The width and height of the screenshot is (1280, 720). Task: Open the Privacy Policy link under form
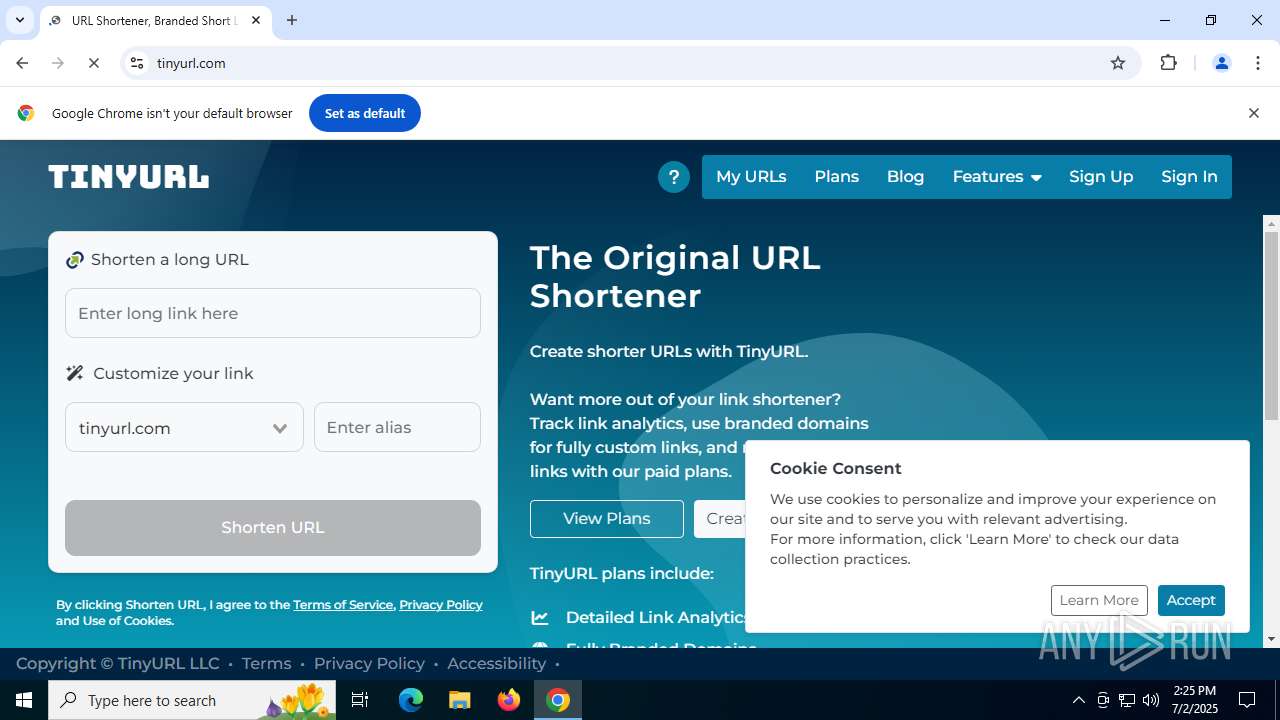(441, 605)
